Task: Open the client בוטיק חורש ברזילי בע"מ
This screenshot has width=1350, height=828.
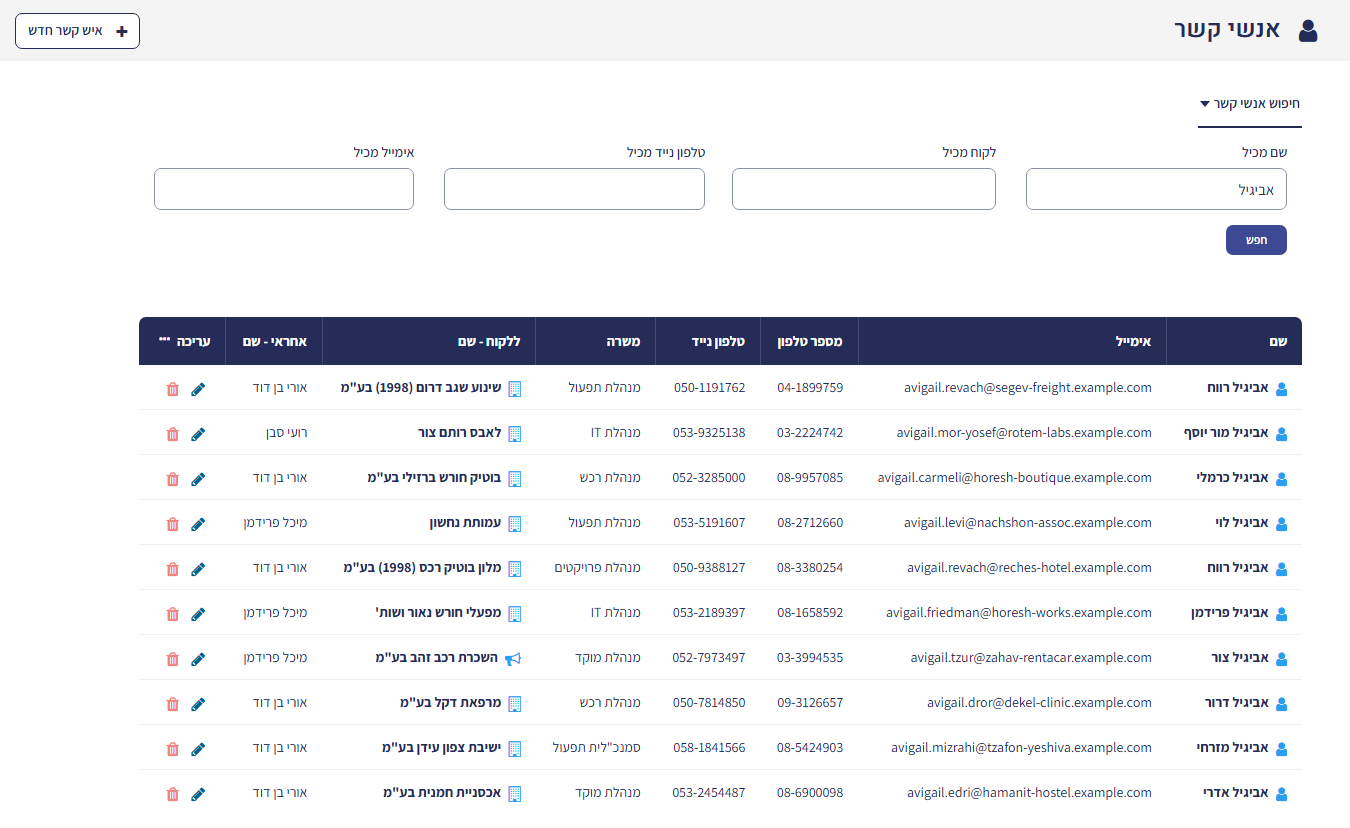Action: tap(435, 478)
